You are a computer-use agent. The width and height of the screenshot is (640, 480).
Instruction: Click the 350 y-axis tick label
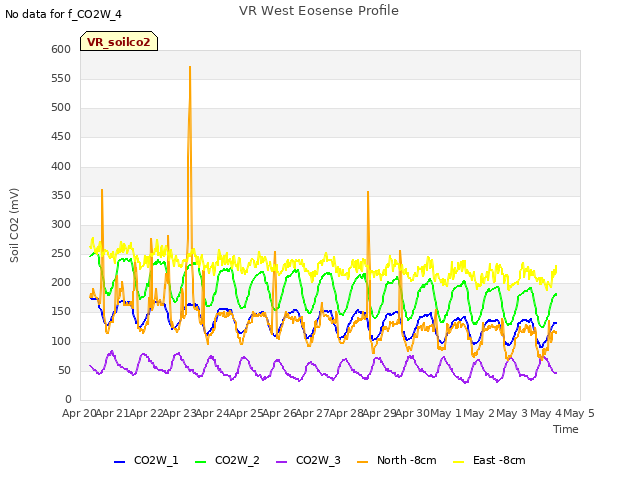click(61, 195)
